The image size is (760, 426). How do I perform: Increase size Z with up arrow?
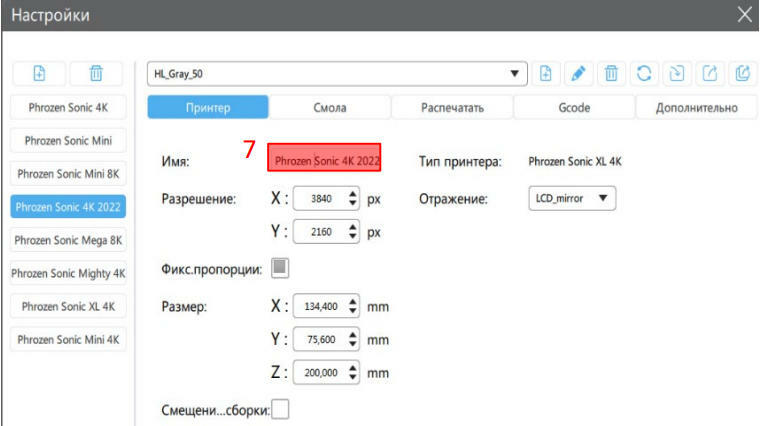point(353,367)
